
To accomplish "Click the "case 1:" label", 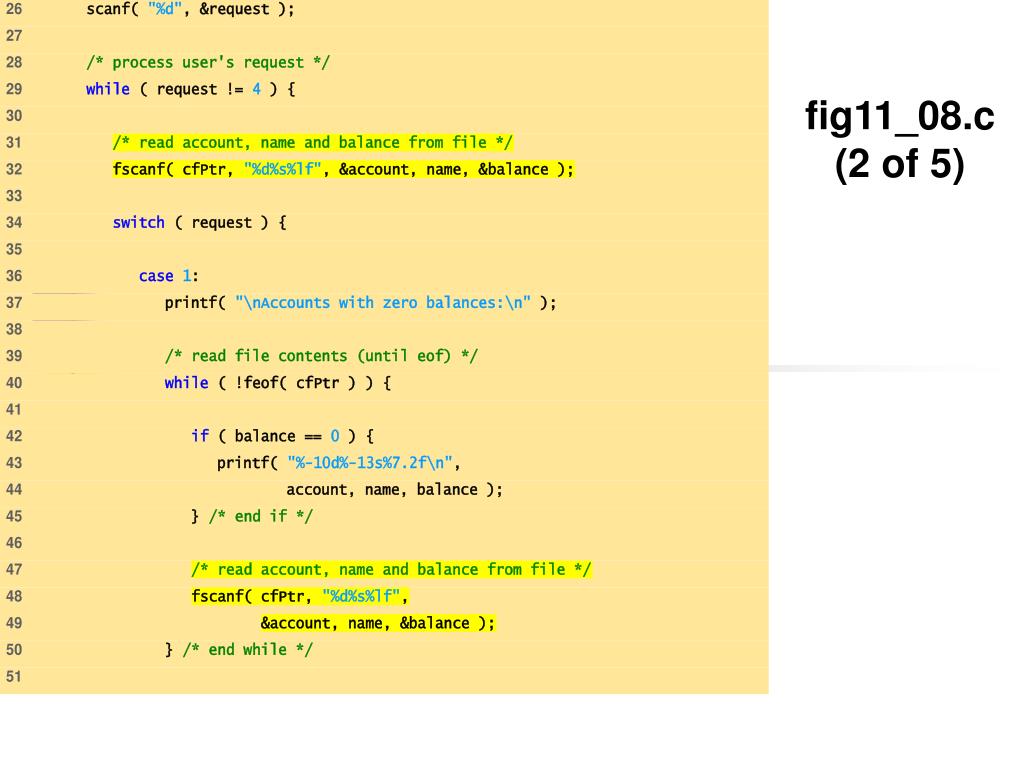I will [x=168, y=276].
